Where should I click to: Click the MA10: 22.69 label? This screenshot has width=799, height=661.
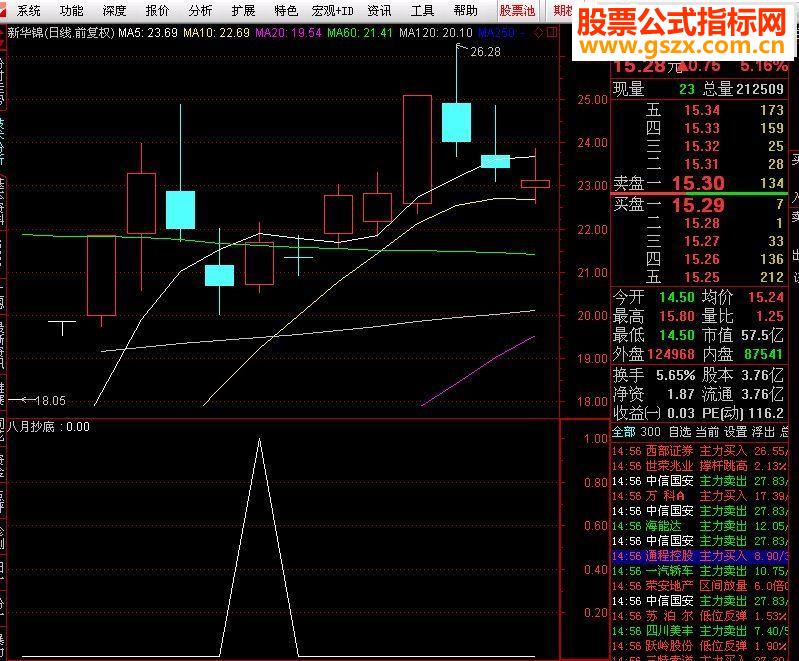tap(217, 33)
